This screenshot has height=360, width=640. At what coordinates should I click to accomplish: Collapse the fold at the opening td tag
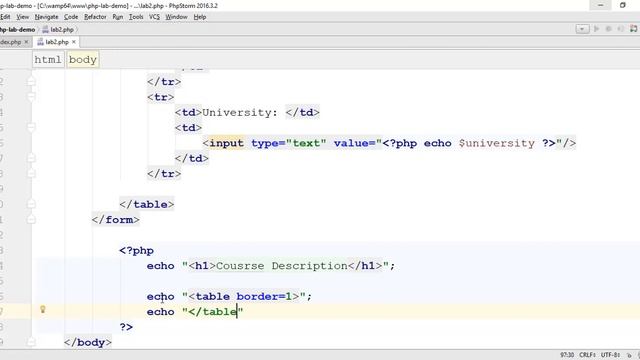(31, 127)
